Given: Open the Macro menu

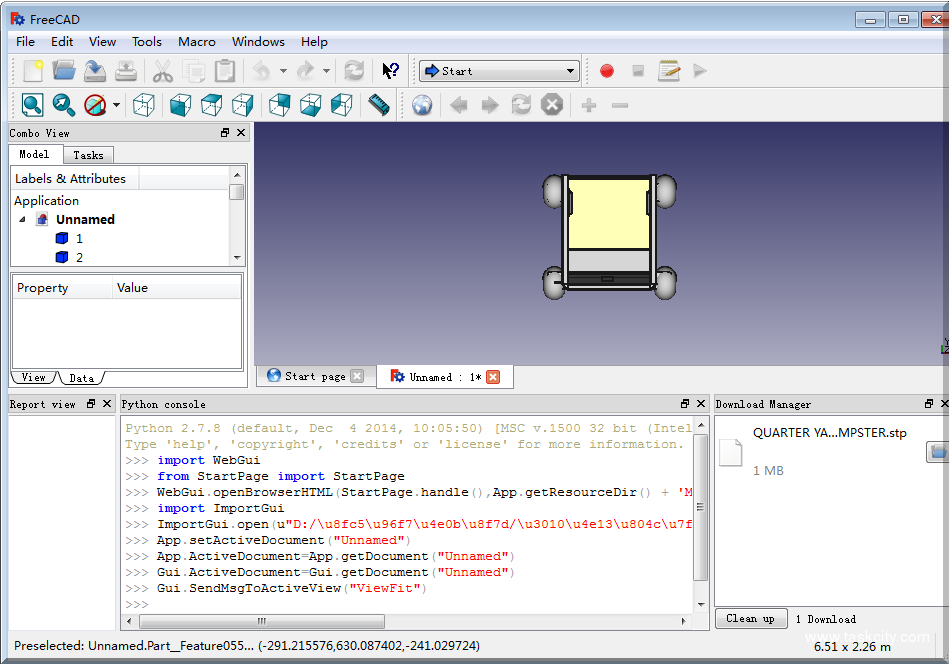Looking at the screenshot, I should (x=197, y=42).
